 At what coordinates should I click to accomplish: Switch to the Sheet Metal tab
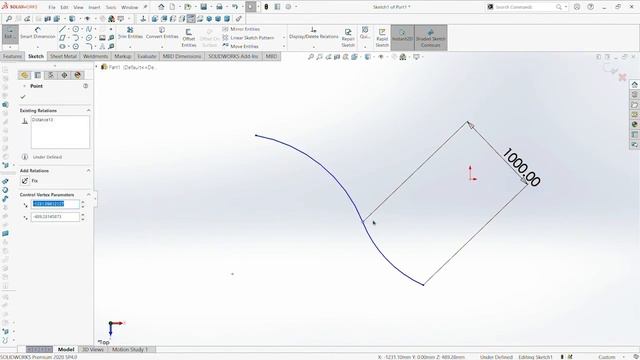tap(63, 56)
